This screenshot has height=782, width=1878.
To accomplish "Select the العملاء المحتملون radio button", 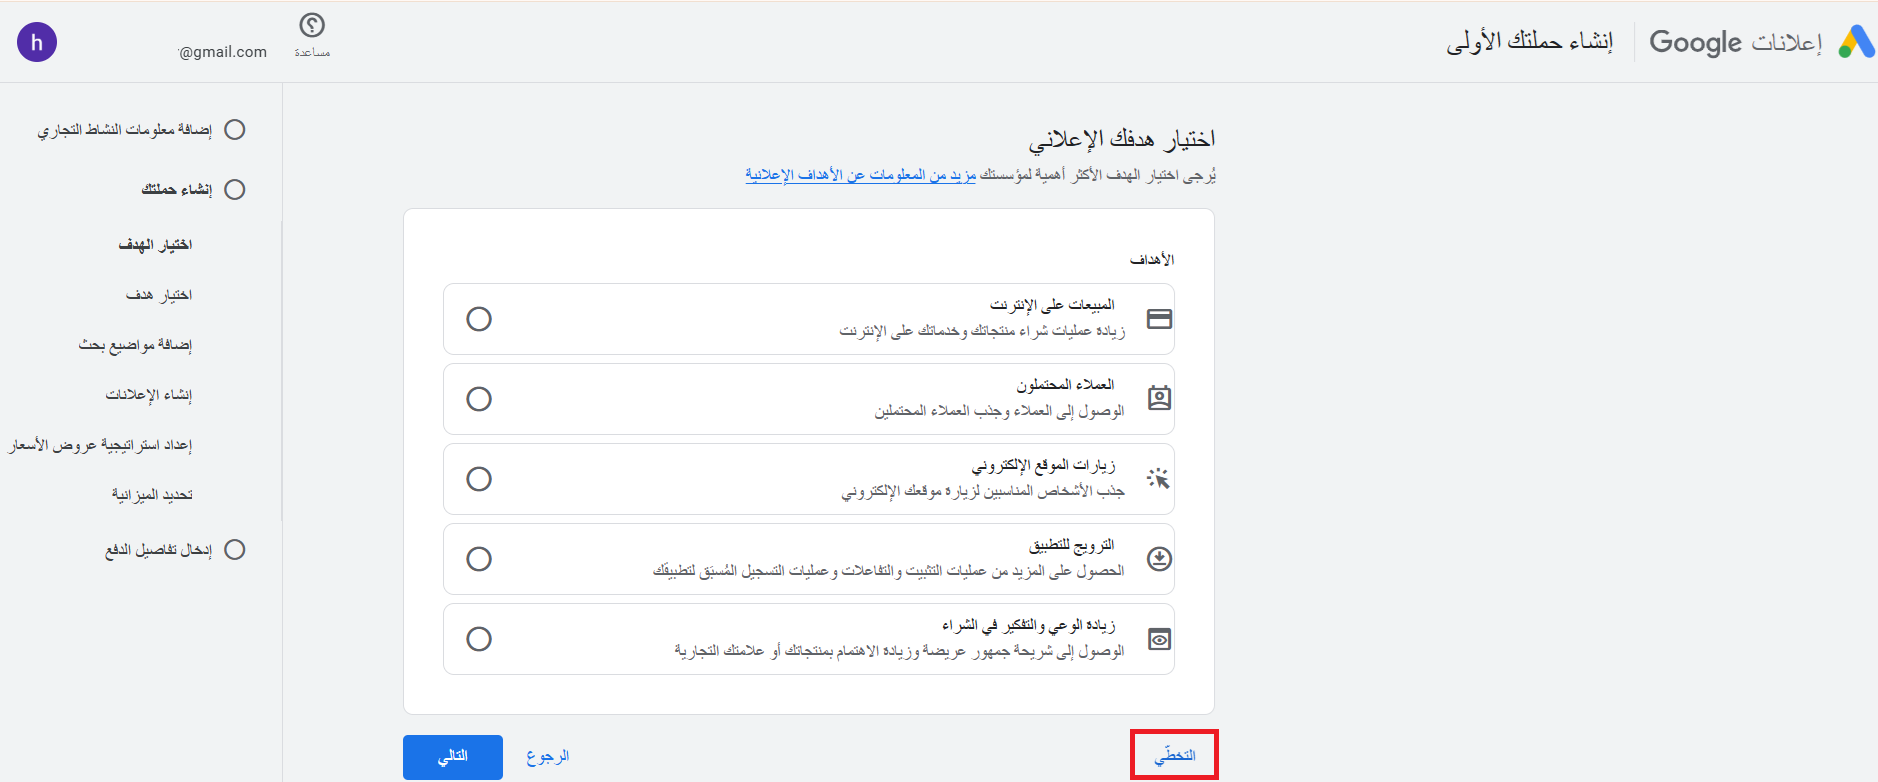I will click(x=479, y=399).
